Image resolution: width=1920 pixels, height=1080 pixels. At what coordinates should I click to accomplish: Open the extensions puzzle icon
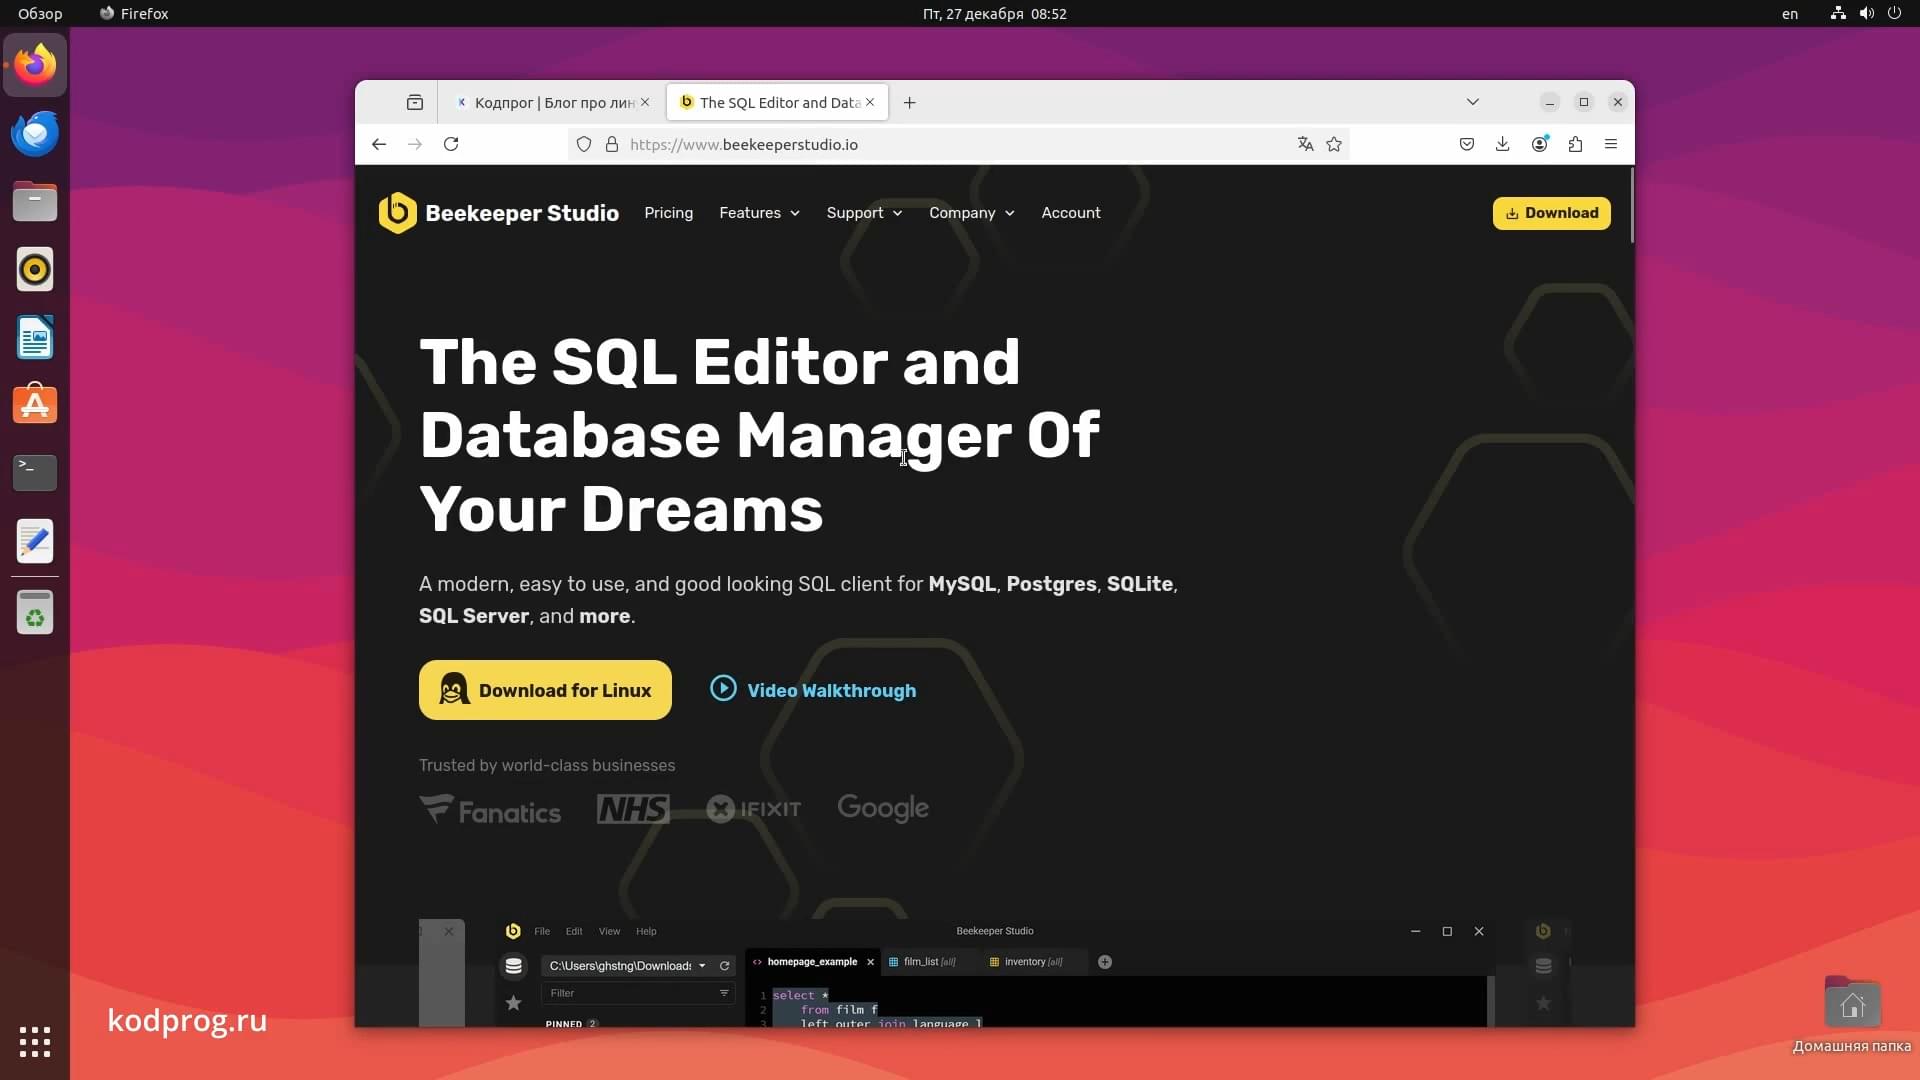1576,144
